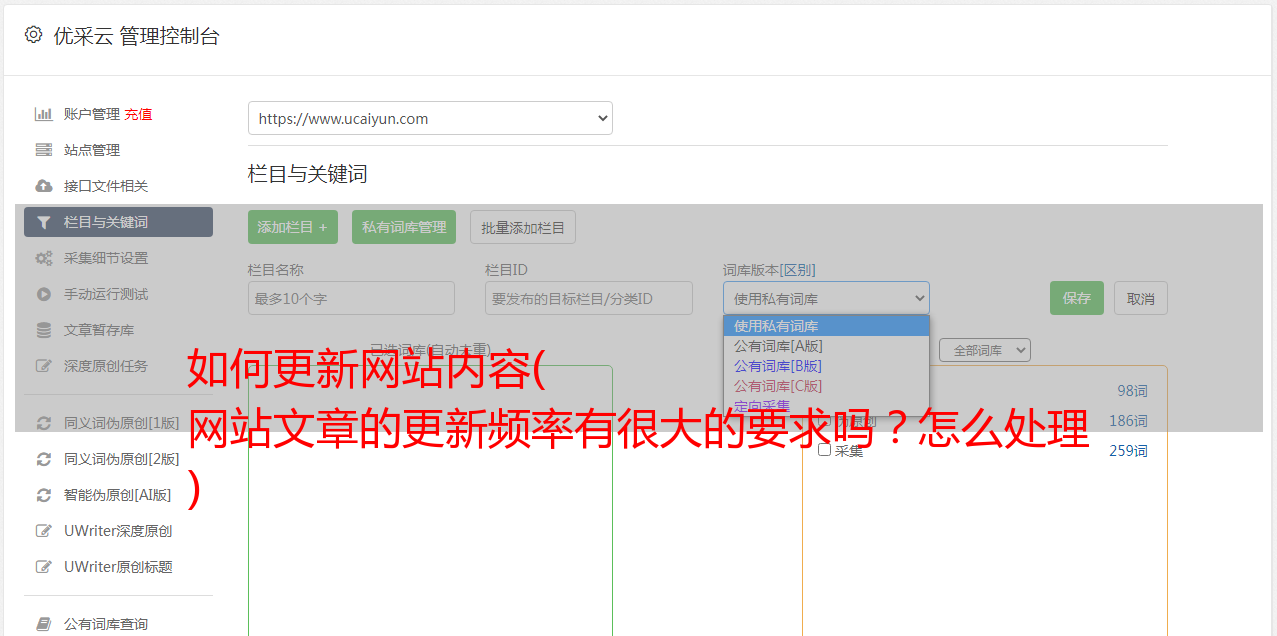The width and height of the screenshot is (1277, 636).
Task: Open the site URL dropdown https://www.ucaiyun.com
Action: [x=430, y=118]
